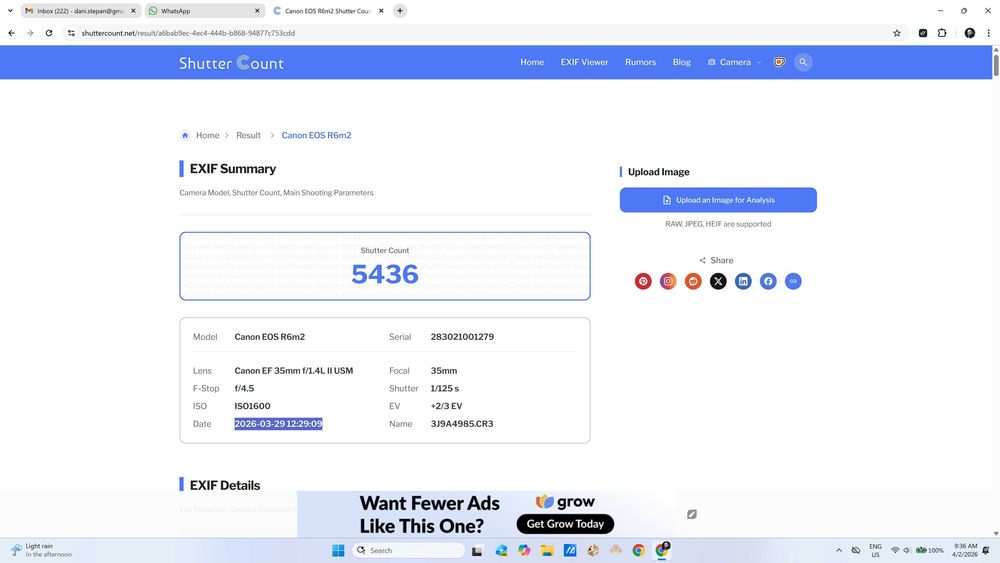This screenshot has width=1000, height=563.
Task: Close the Canon EOS R6m2 tab
Action: pyautogui.click(x=381, y=11)
